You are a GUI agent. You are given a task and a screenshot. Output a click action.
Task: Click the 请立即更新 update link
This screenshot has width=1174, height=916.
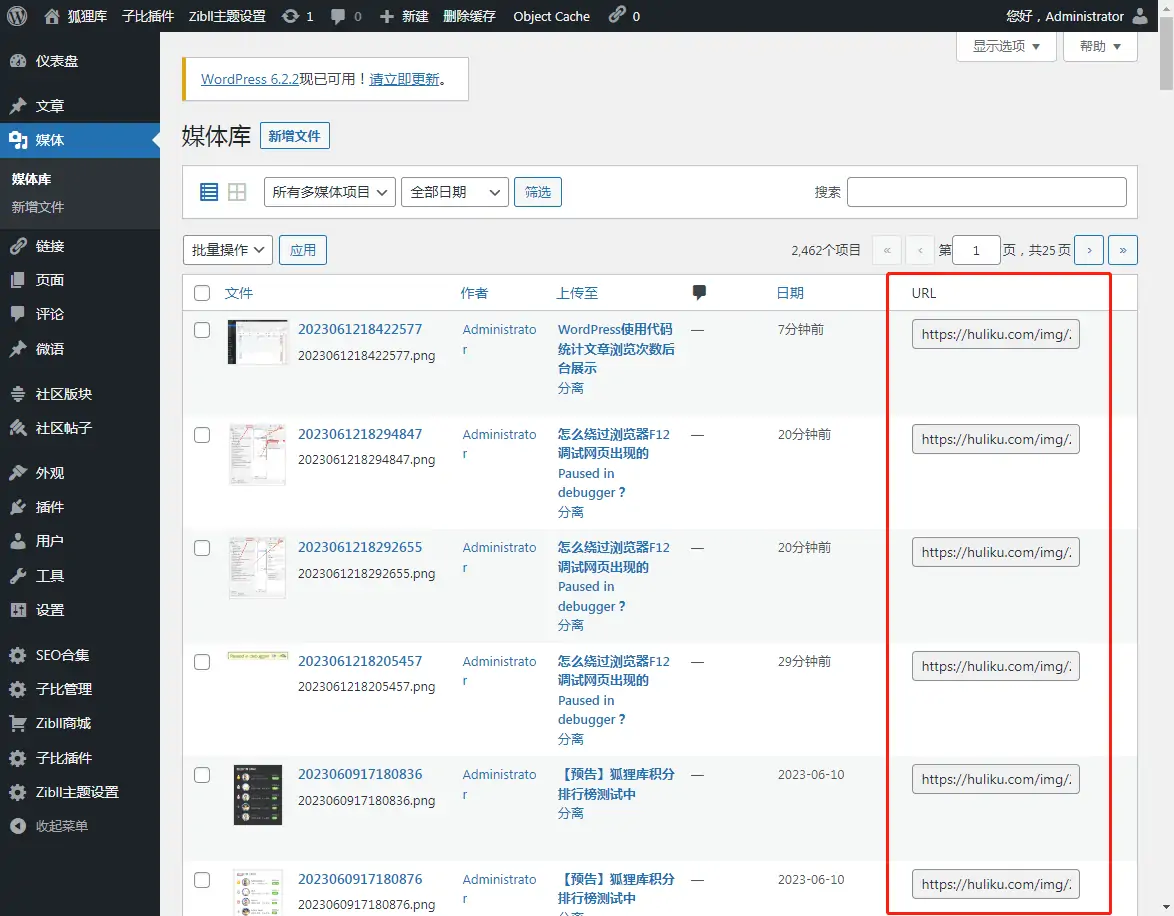pyautogui.click(x=405, y=79)
